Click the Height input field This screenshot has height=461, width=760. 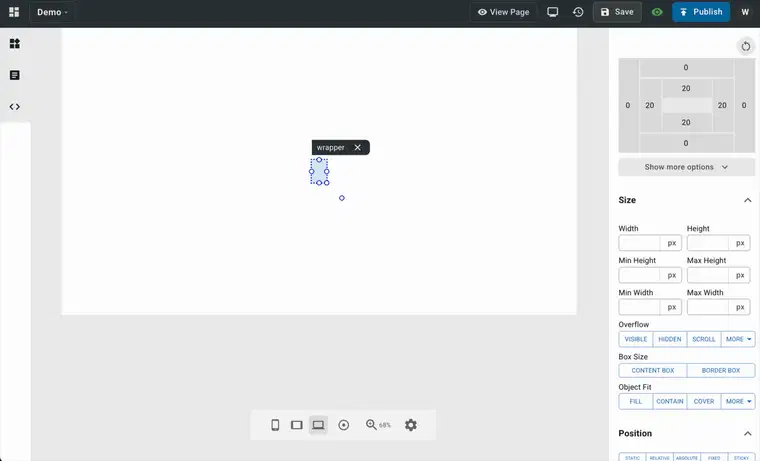coord(708,243)
